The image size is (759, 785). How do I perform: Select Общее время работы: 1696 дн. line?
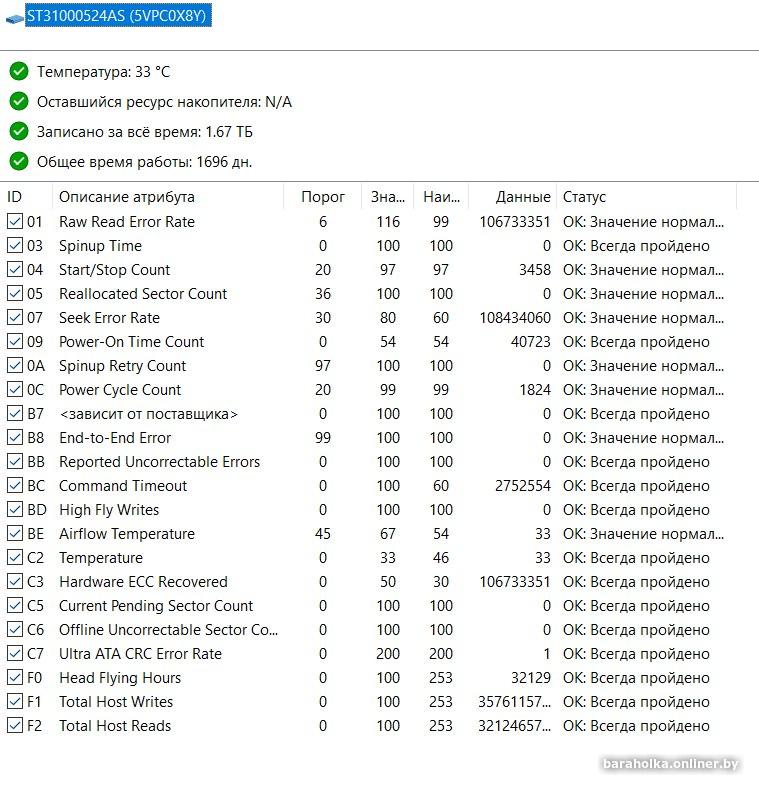tap(145, 162)
